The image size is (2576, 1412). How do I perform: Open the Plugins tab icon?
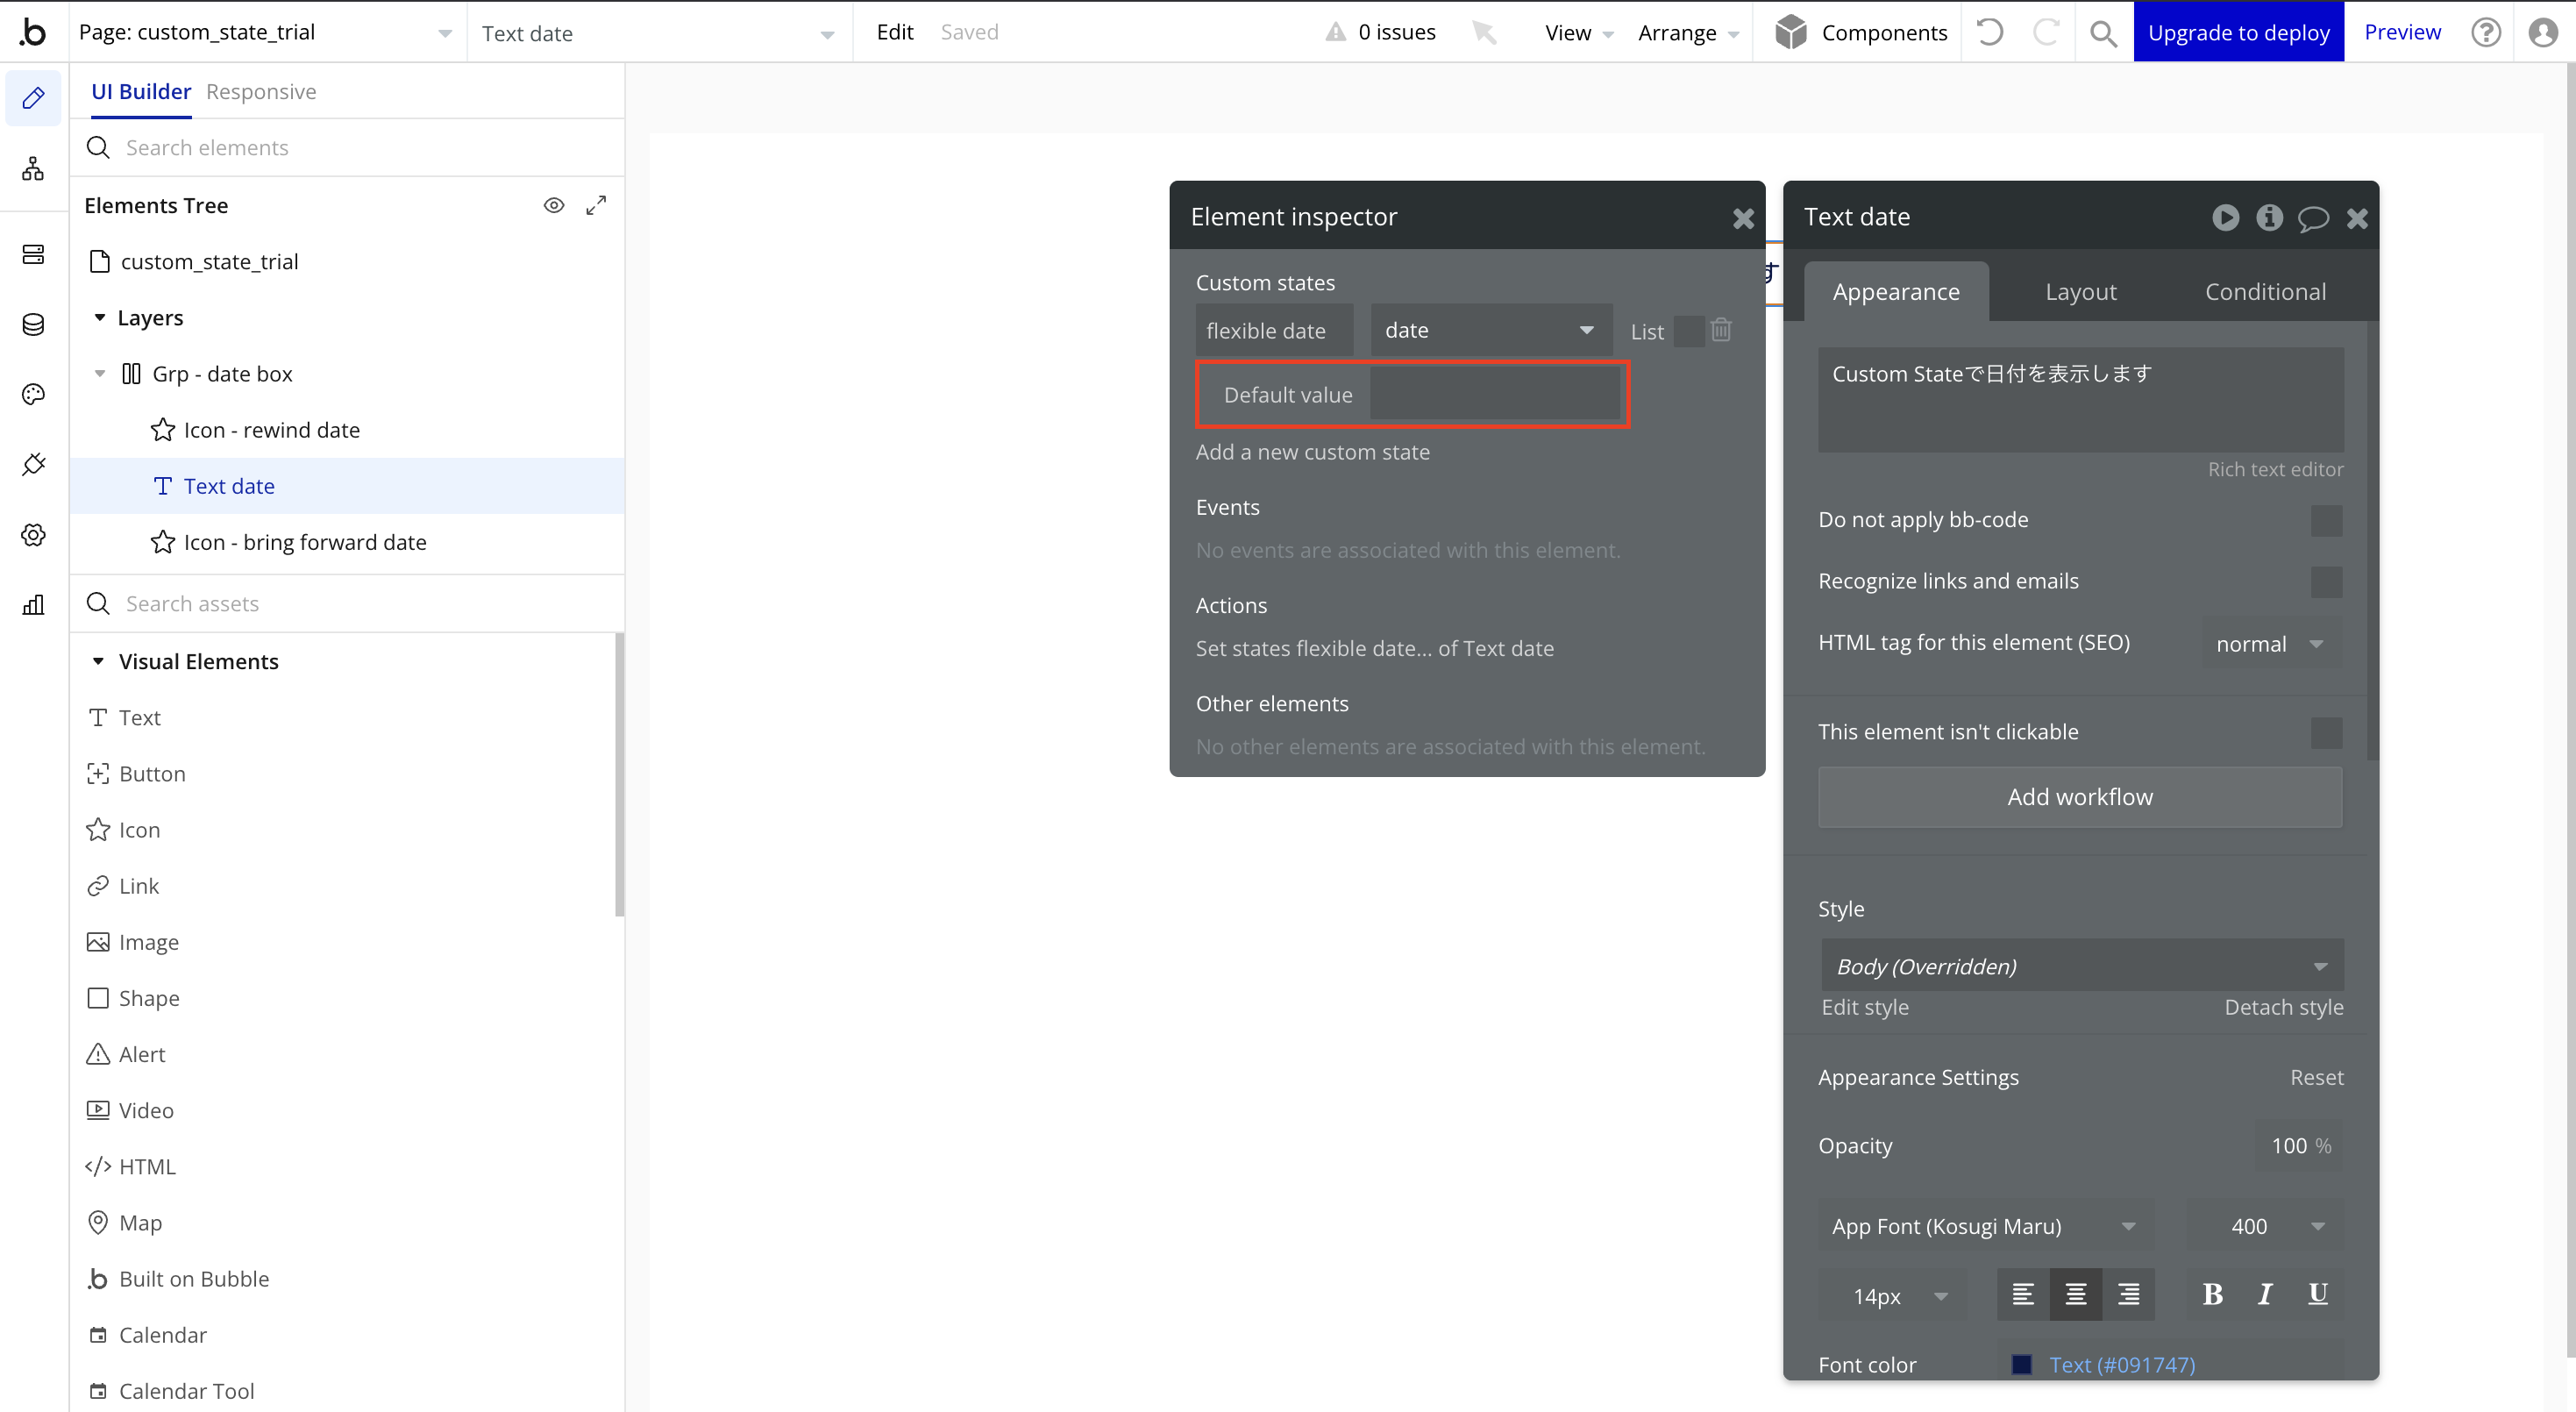click(33, 464)
